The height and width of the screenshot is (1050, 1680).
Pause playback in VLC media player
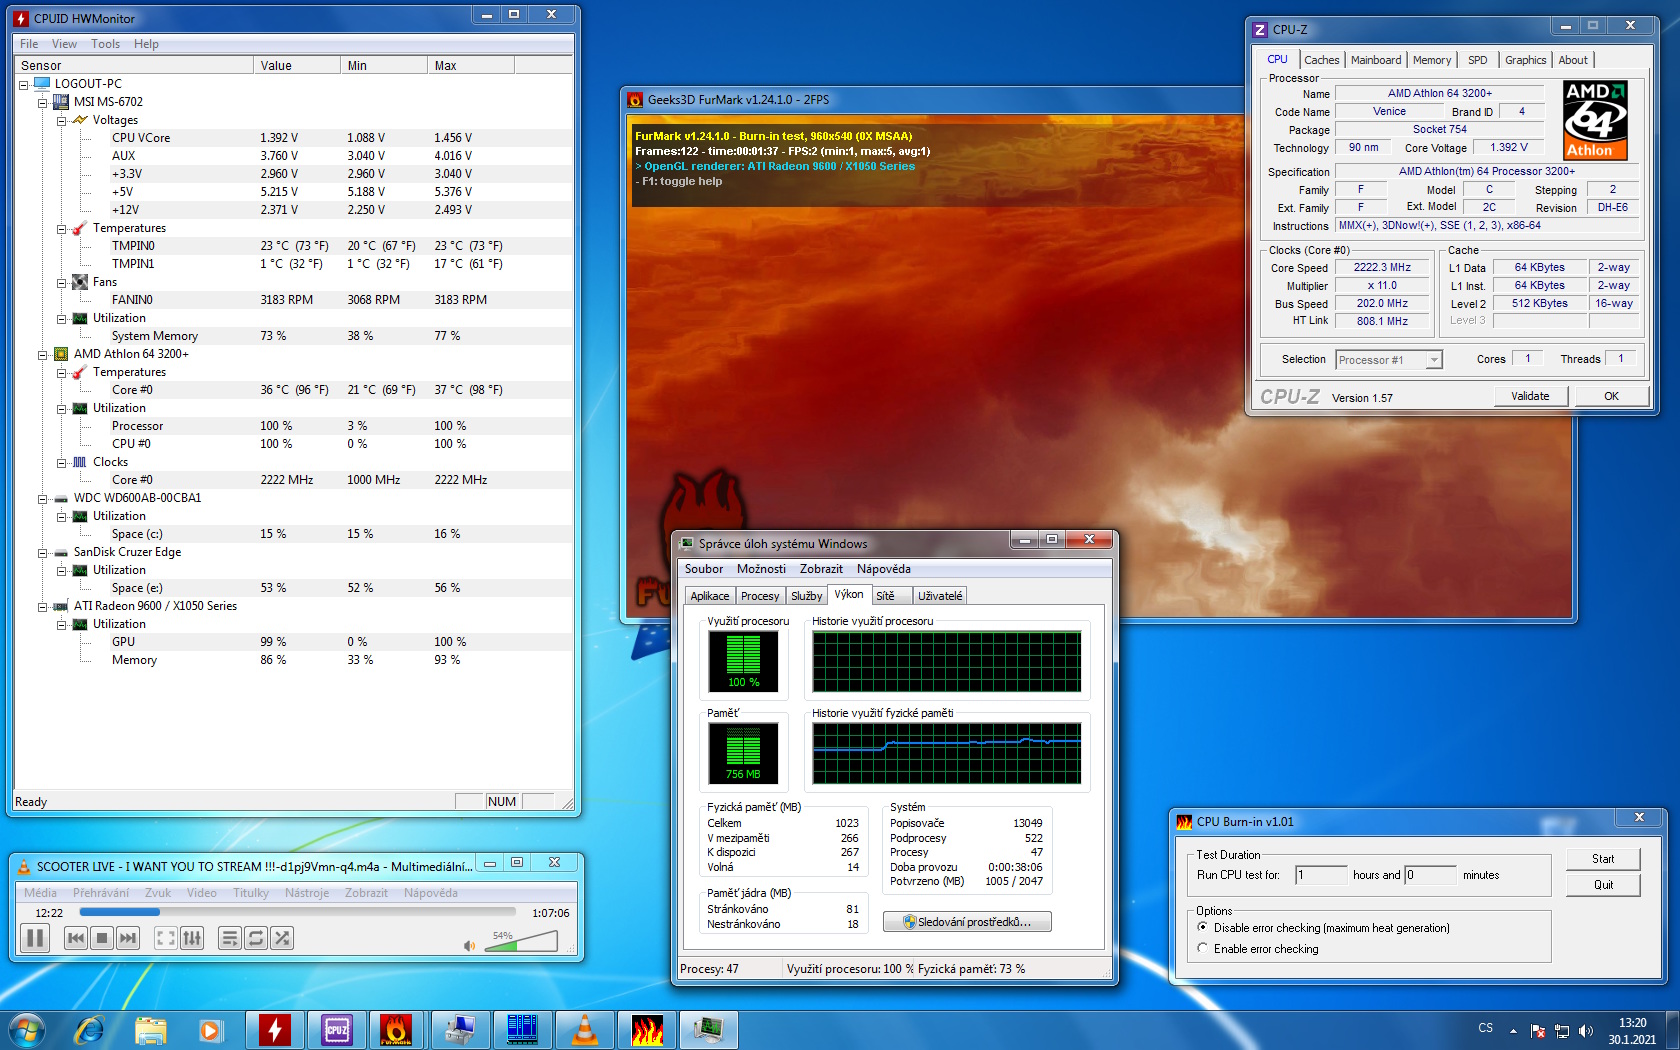point(35,938)
